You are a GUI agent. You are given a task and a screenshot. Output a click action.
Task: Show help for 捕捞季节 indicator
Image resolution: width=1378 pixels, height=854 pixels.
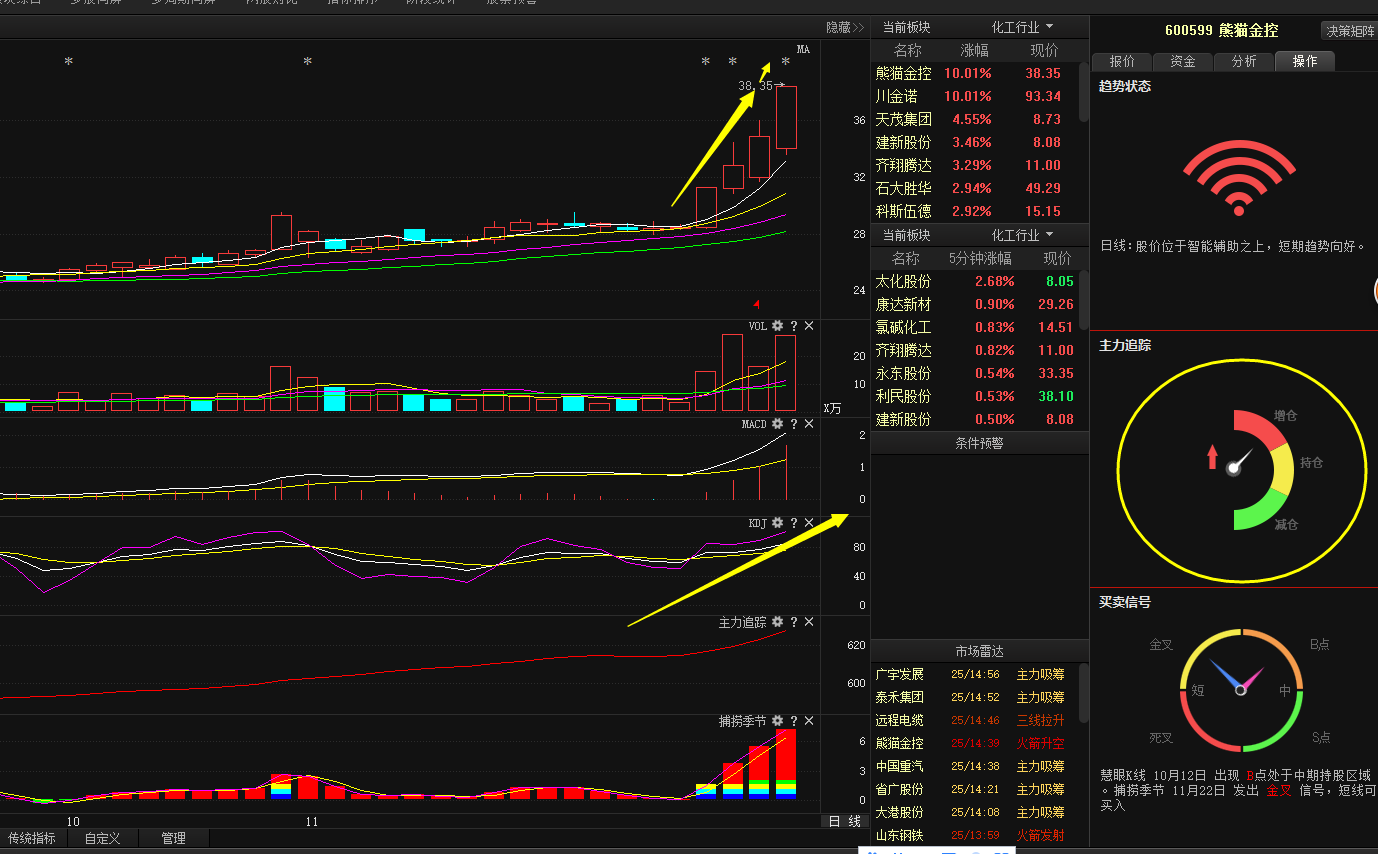pos(794,721)
